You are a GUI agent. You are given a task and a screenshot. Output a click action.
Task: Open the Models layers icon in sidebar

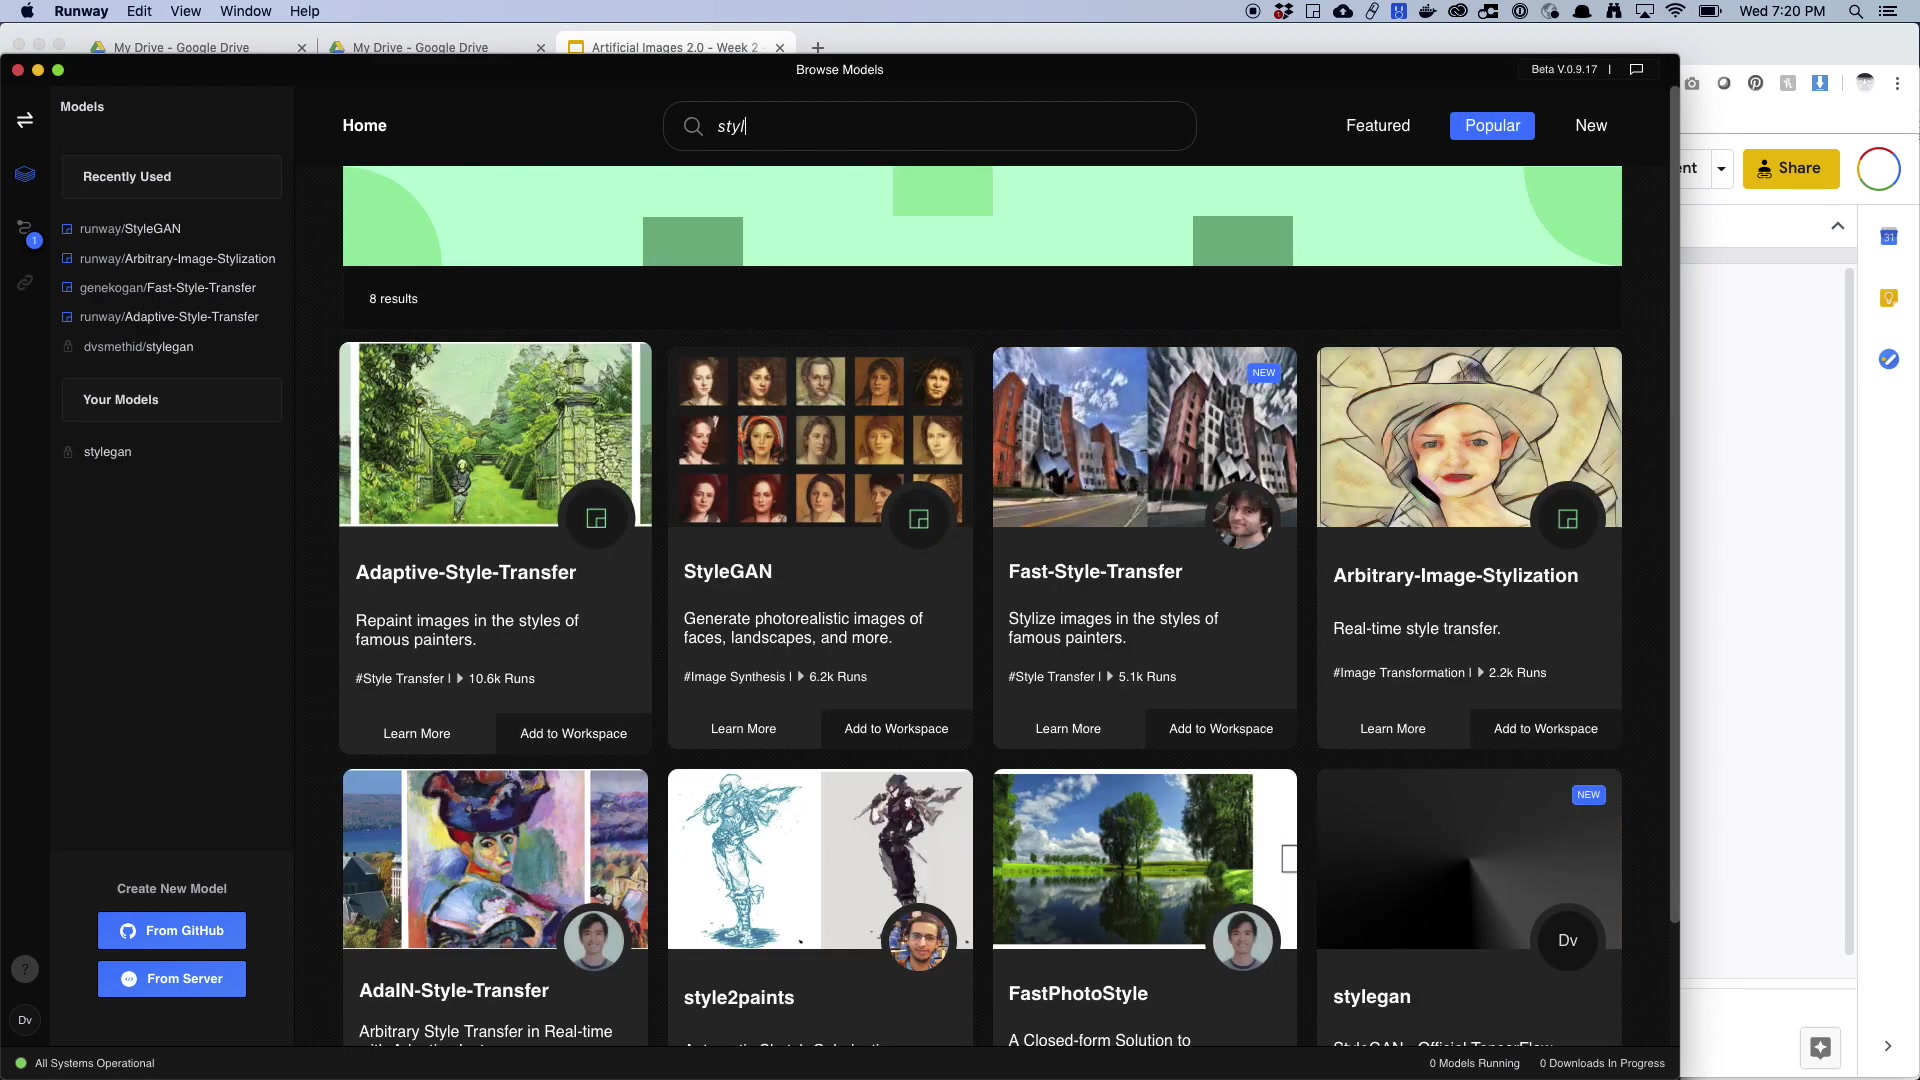[25, 174]
